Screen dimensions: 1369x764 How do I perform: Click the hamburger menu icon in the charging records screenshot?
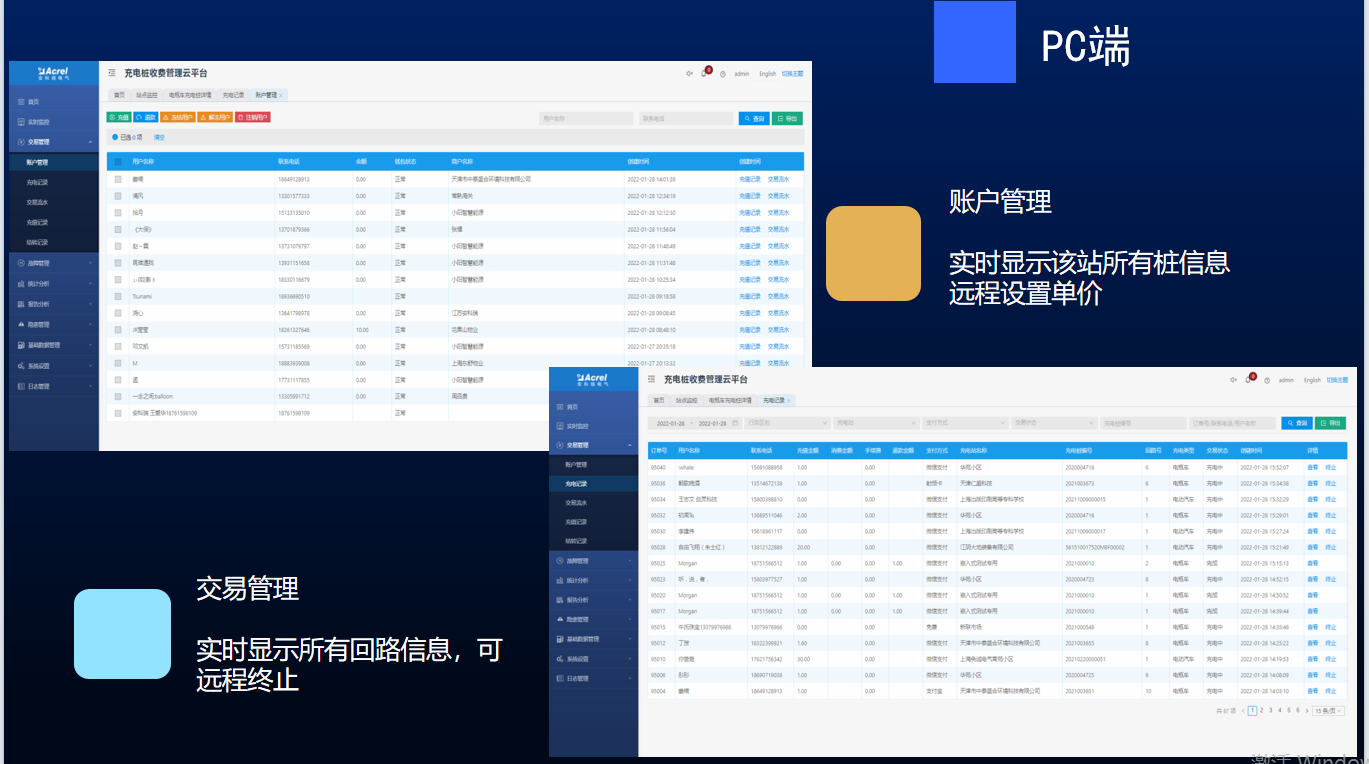652,380
